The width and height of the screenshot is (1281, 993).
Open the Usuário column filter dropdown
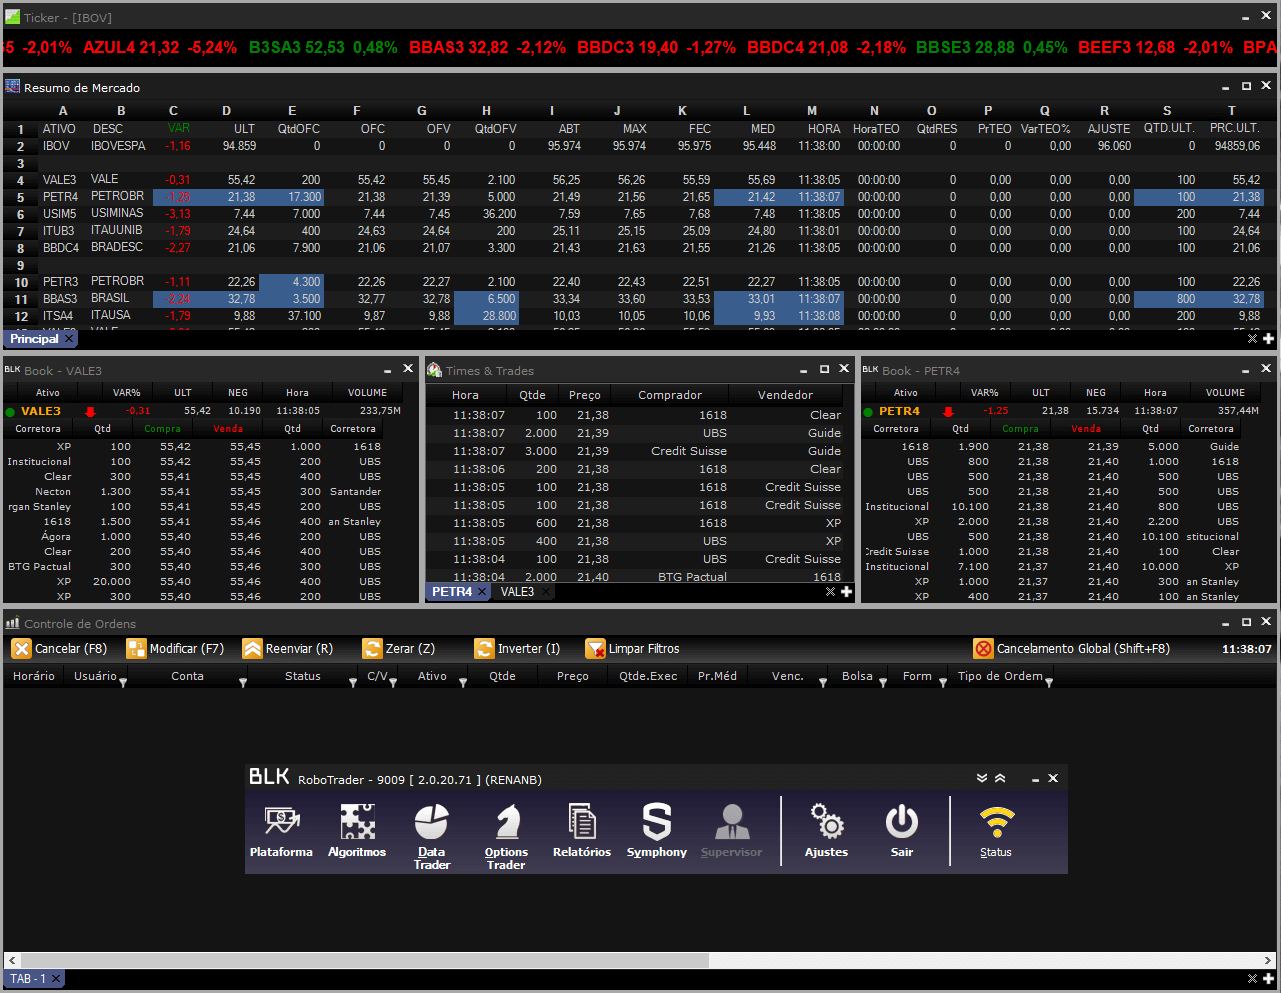123,682
